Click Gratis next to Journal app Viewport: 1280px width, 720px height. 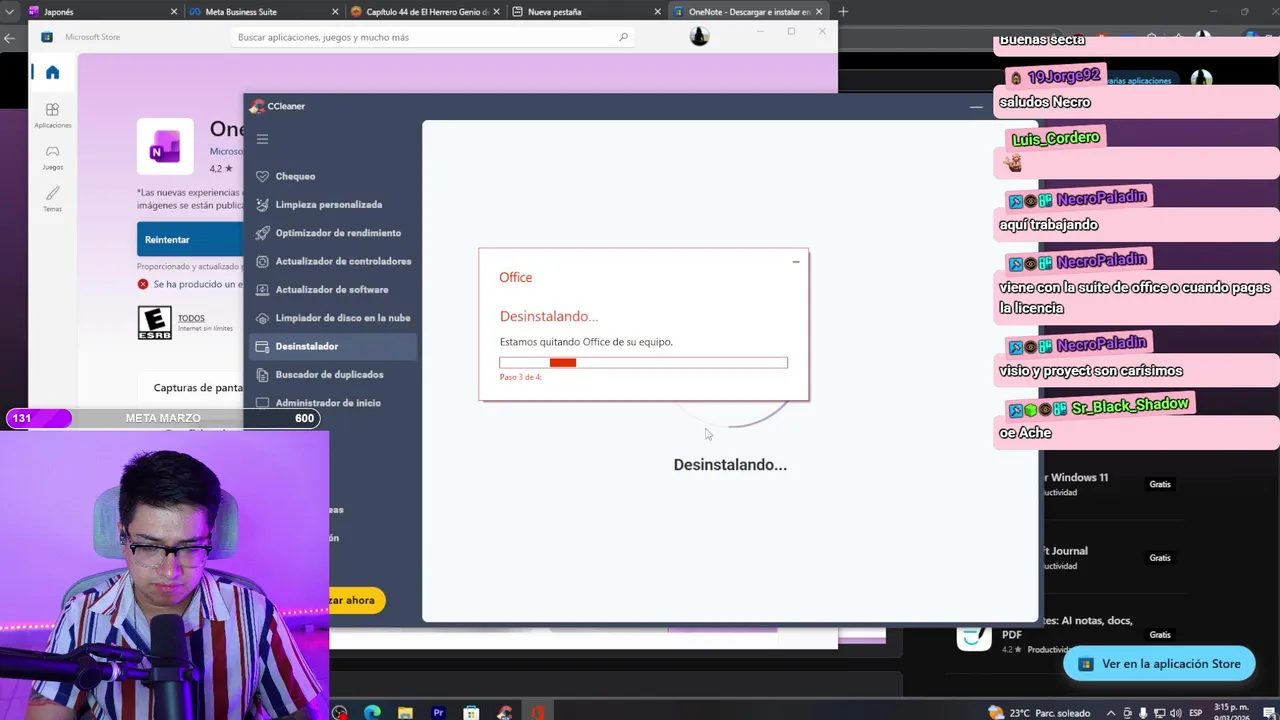pos(1160,558)
